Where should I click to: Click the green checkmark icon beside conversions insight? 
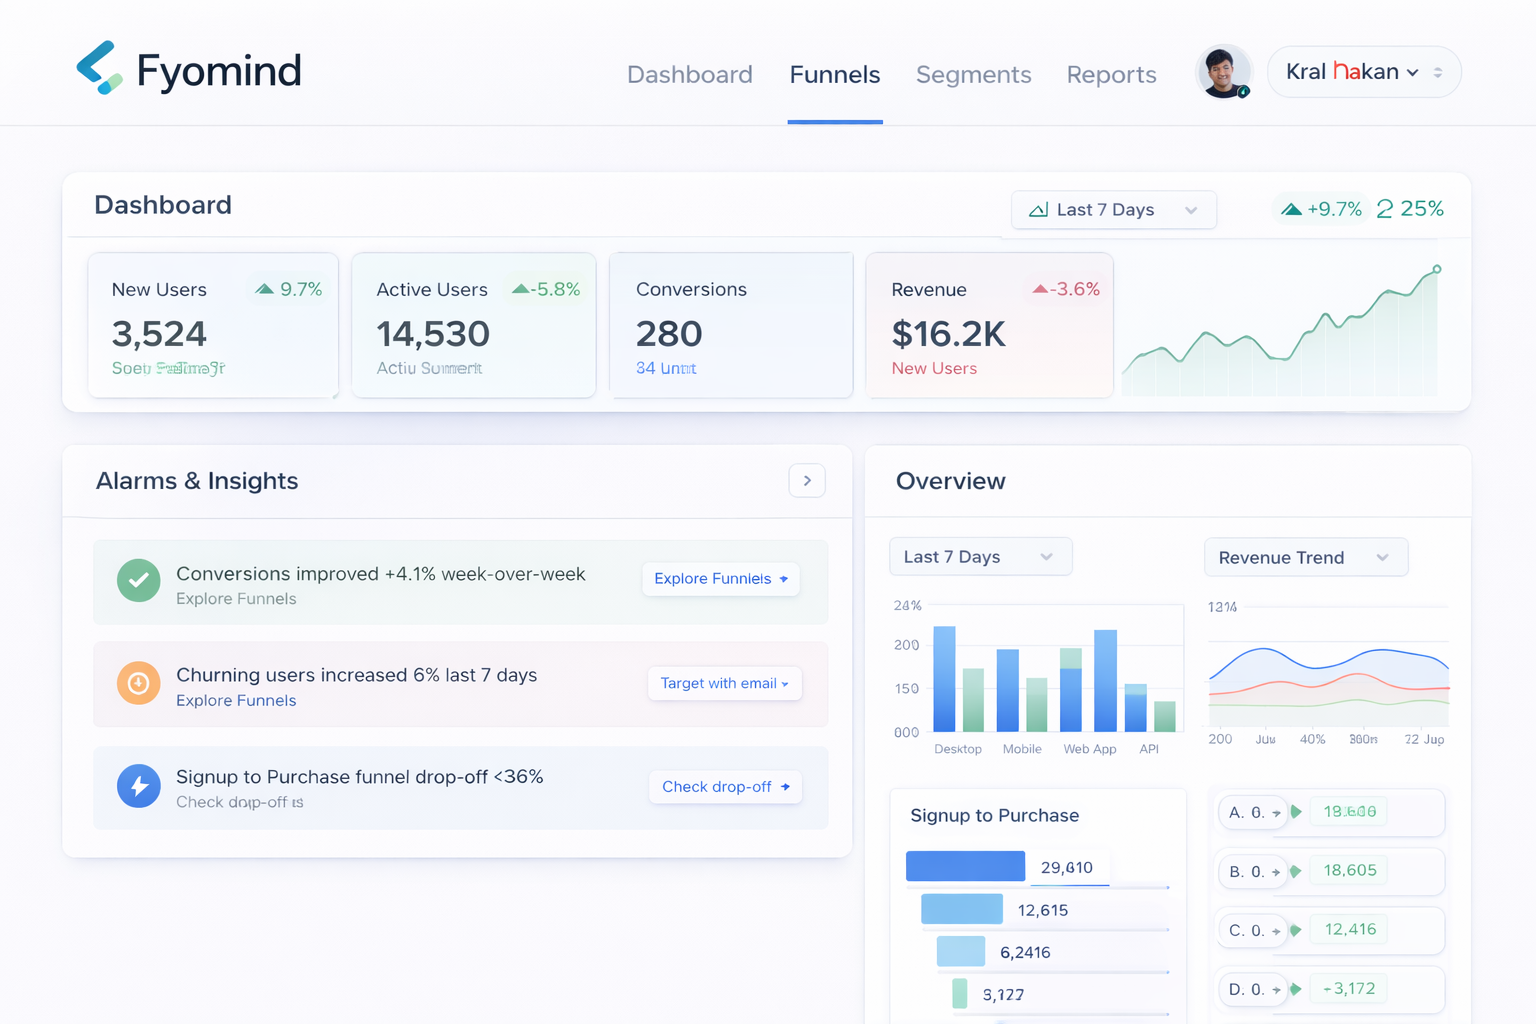click(x=139, y=580)
